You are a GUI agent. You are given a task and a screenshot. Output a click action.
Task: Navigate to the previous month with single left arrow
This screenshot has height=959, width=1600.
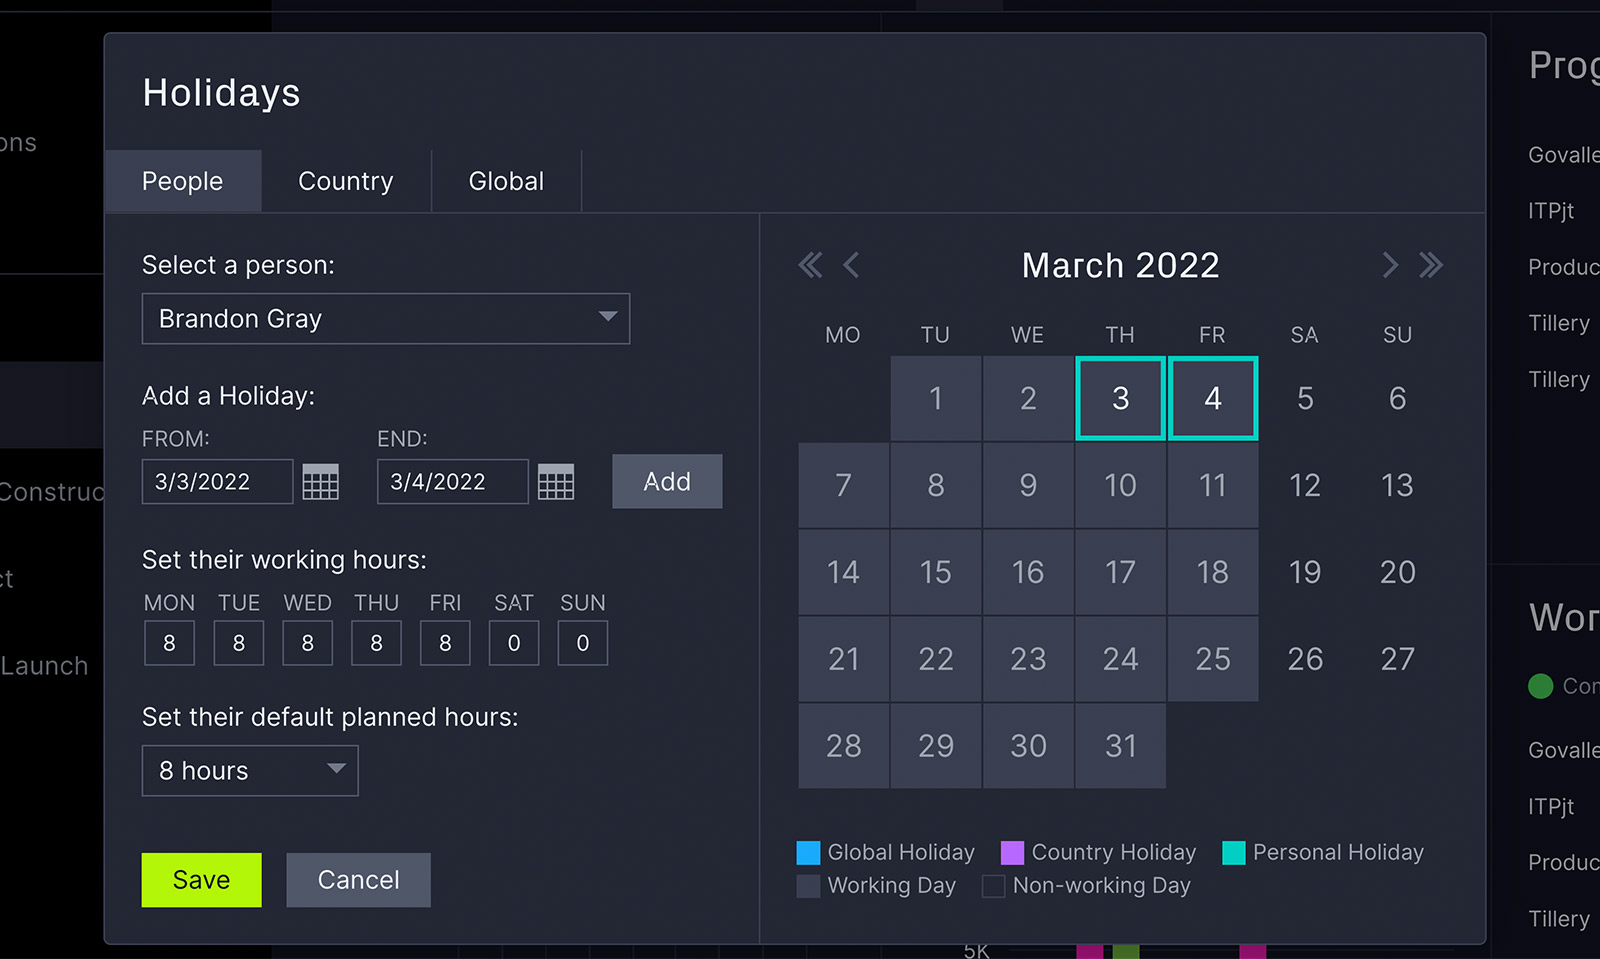point(850,265)
